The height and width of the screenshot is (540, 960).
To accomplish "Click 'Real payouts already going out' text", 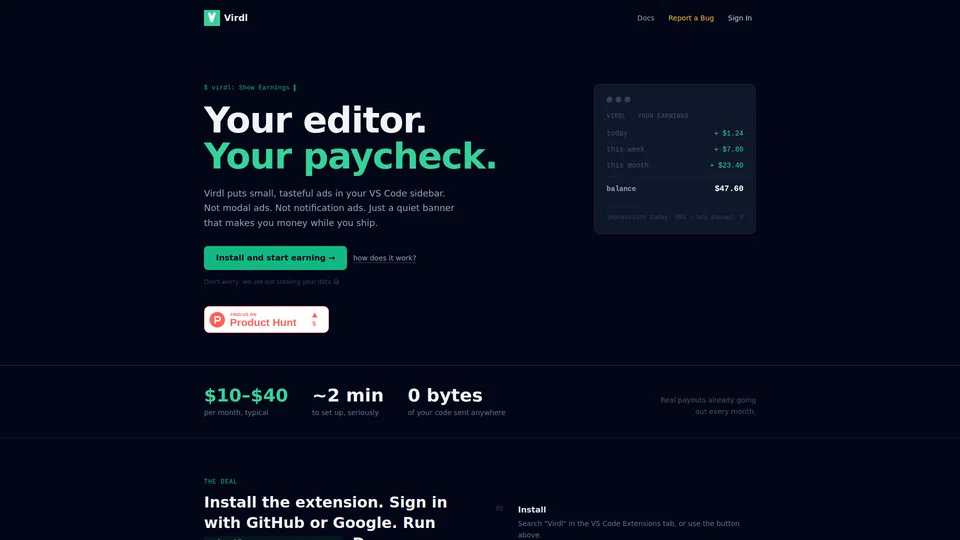I will [x=708, y=405].
